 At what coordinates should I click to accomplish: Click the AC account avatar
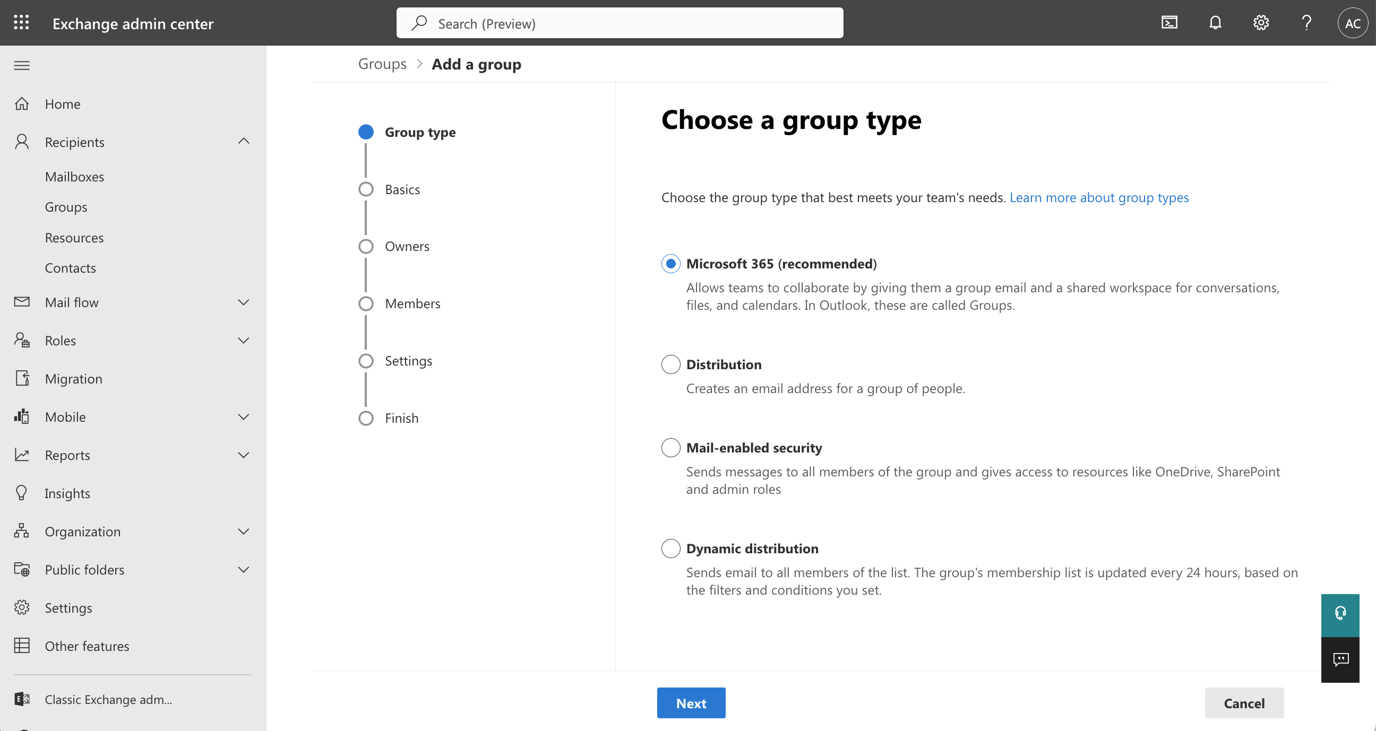click(1352, 22)
